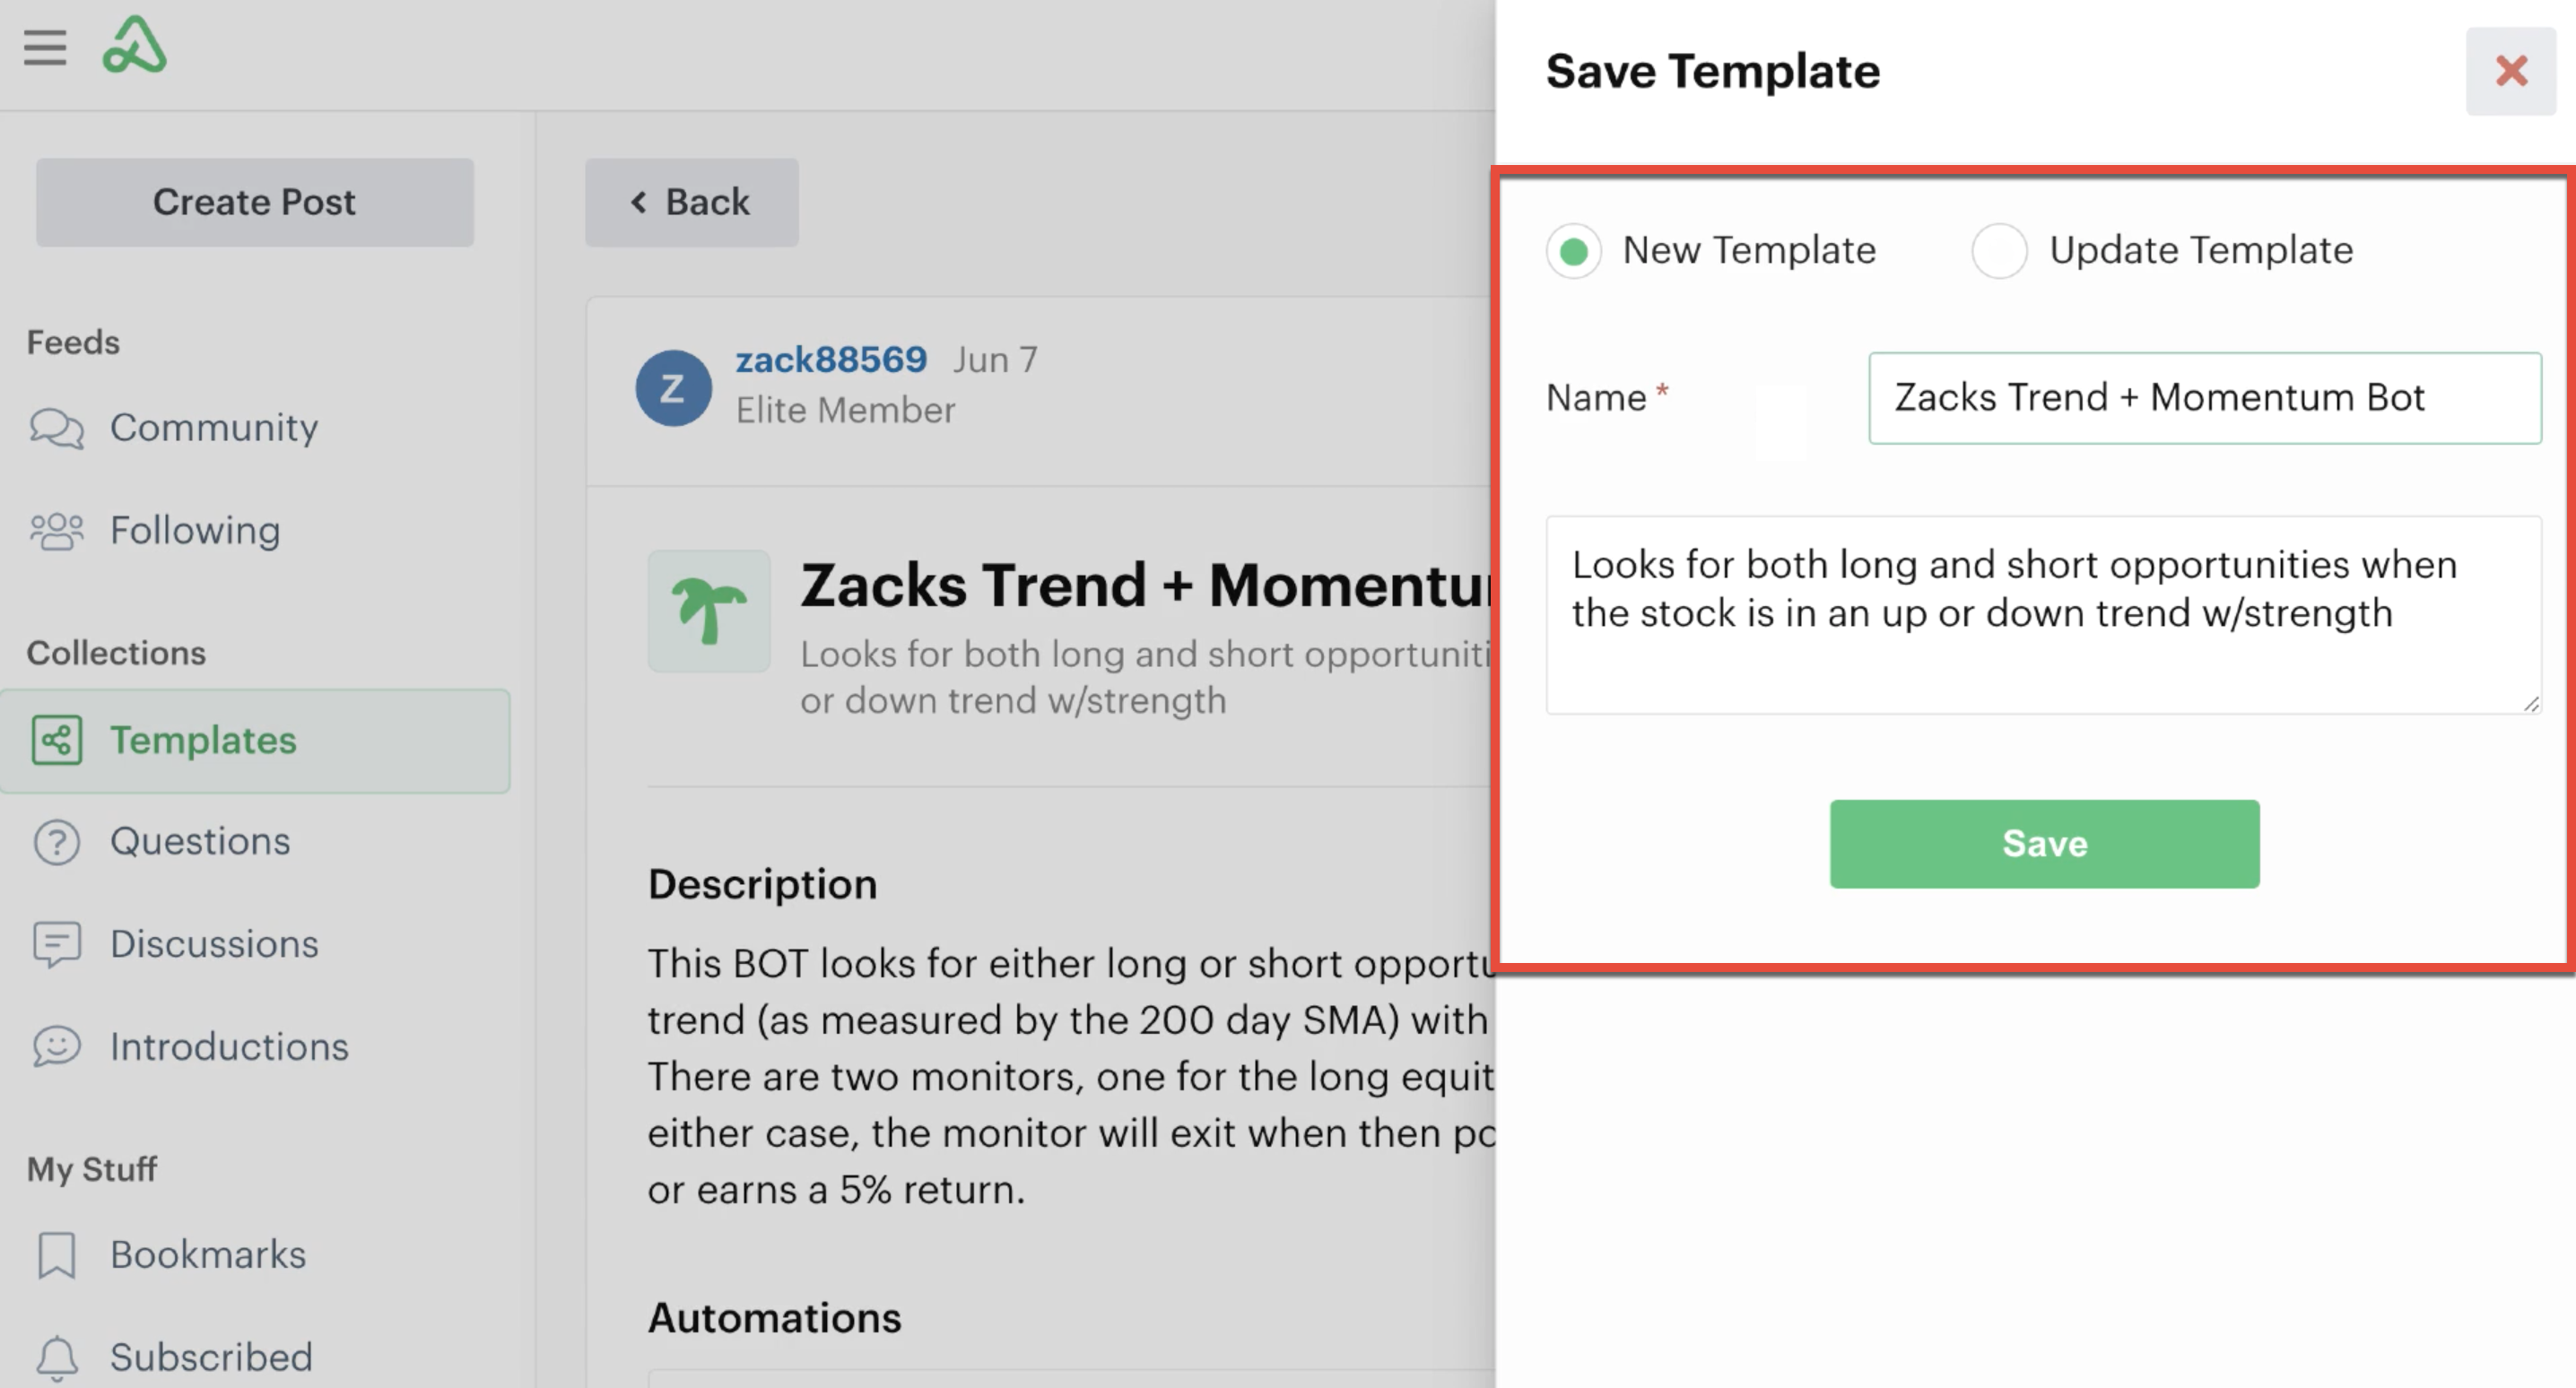2576x1388 pixels.
Task: Open the Discussions chat icon
Action: (56, 945)
